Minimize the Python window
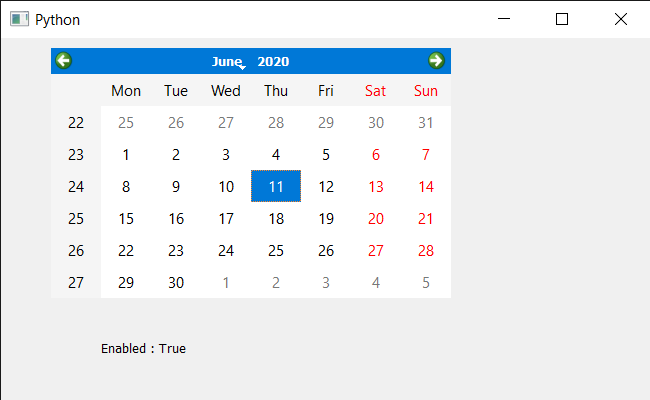This screenshot has height=400, width=650. point(504,19)
